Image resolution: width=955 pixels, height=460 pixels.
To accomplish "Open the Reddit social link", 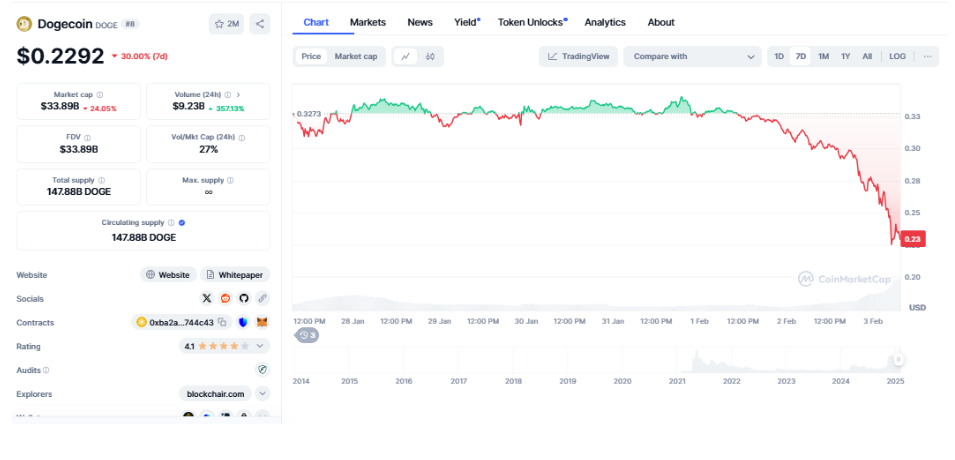I will (x=225, y=299).
